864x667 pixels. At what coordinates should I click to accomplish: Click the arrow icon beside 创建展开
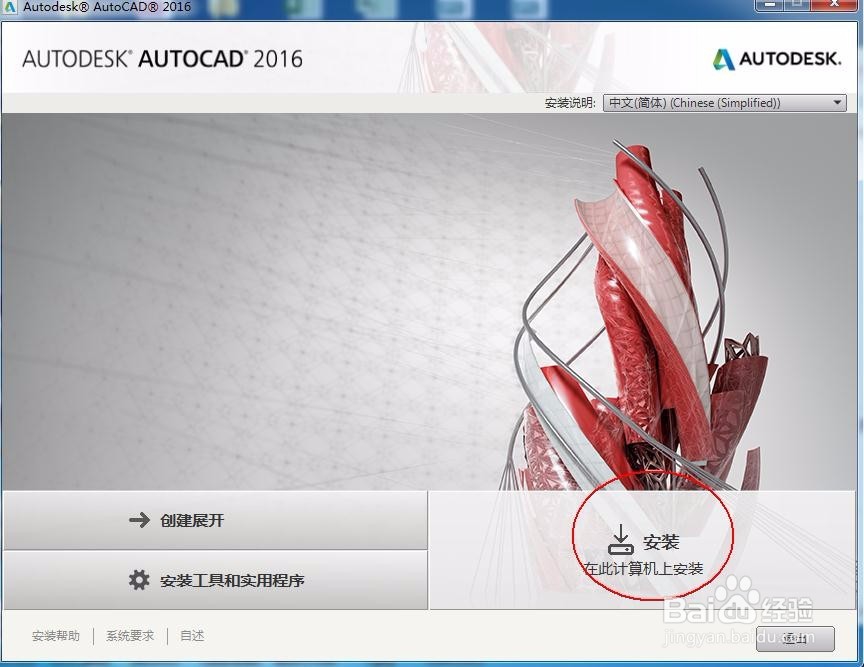pos(139,520)
